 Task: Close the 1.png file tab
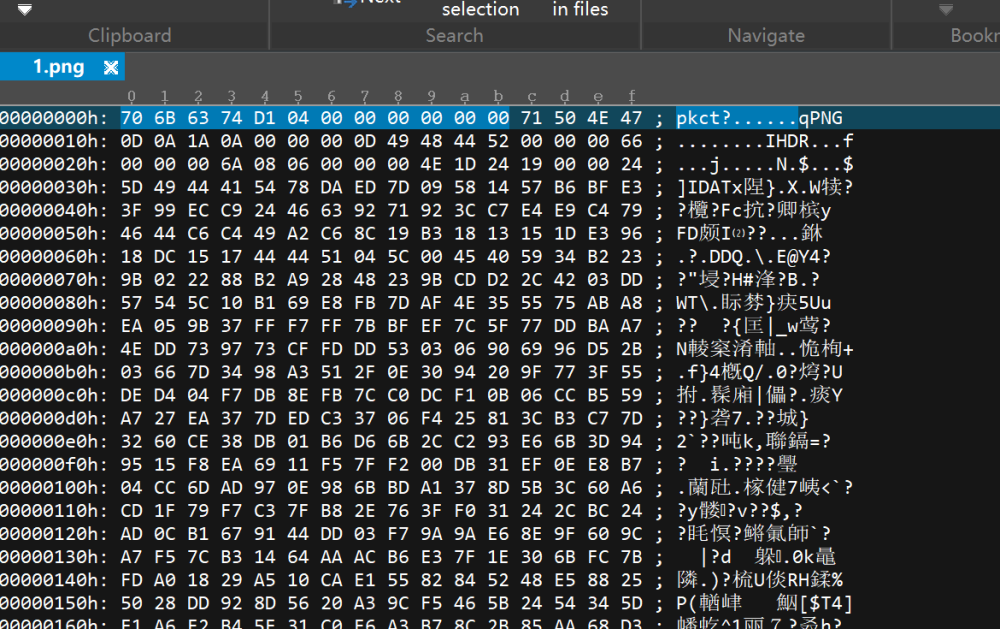point(111,68)
